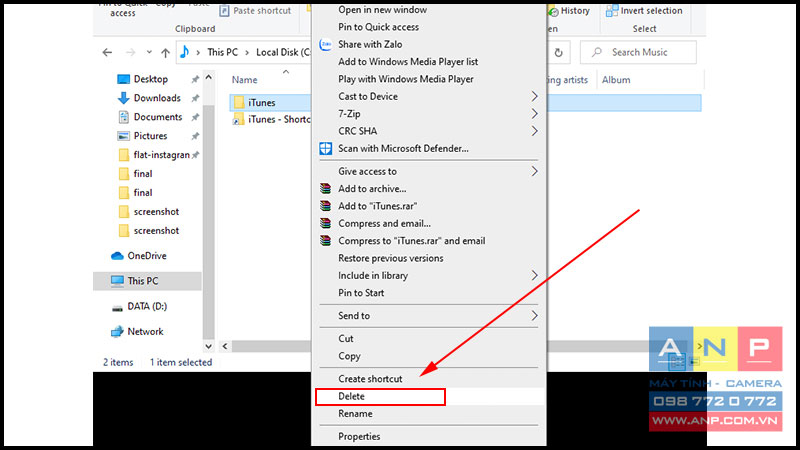Click the sidebar scrollbar up arrow
Screen dimensions: 800x450
click(208, 78)
